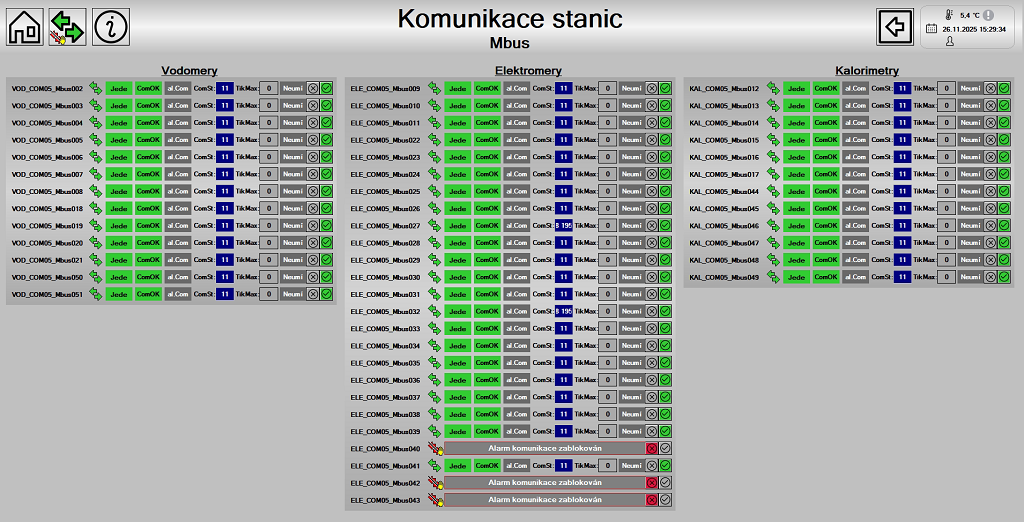Click Jede button for KAL_COM05_Mbus046
1024x522 pixels.
click(x=797, y=225)
